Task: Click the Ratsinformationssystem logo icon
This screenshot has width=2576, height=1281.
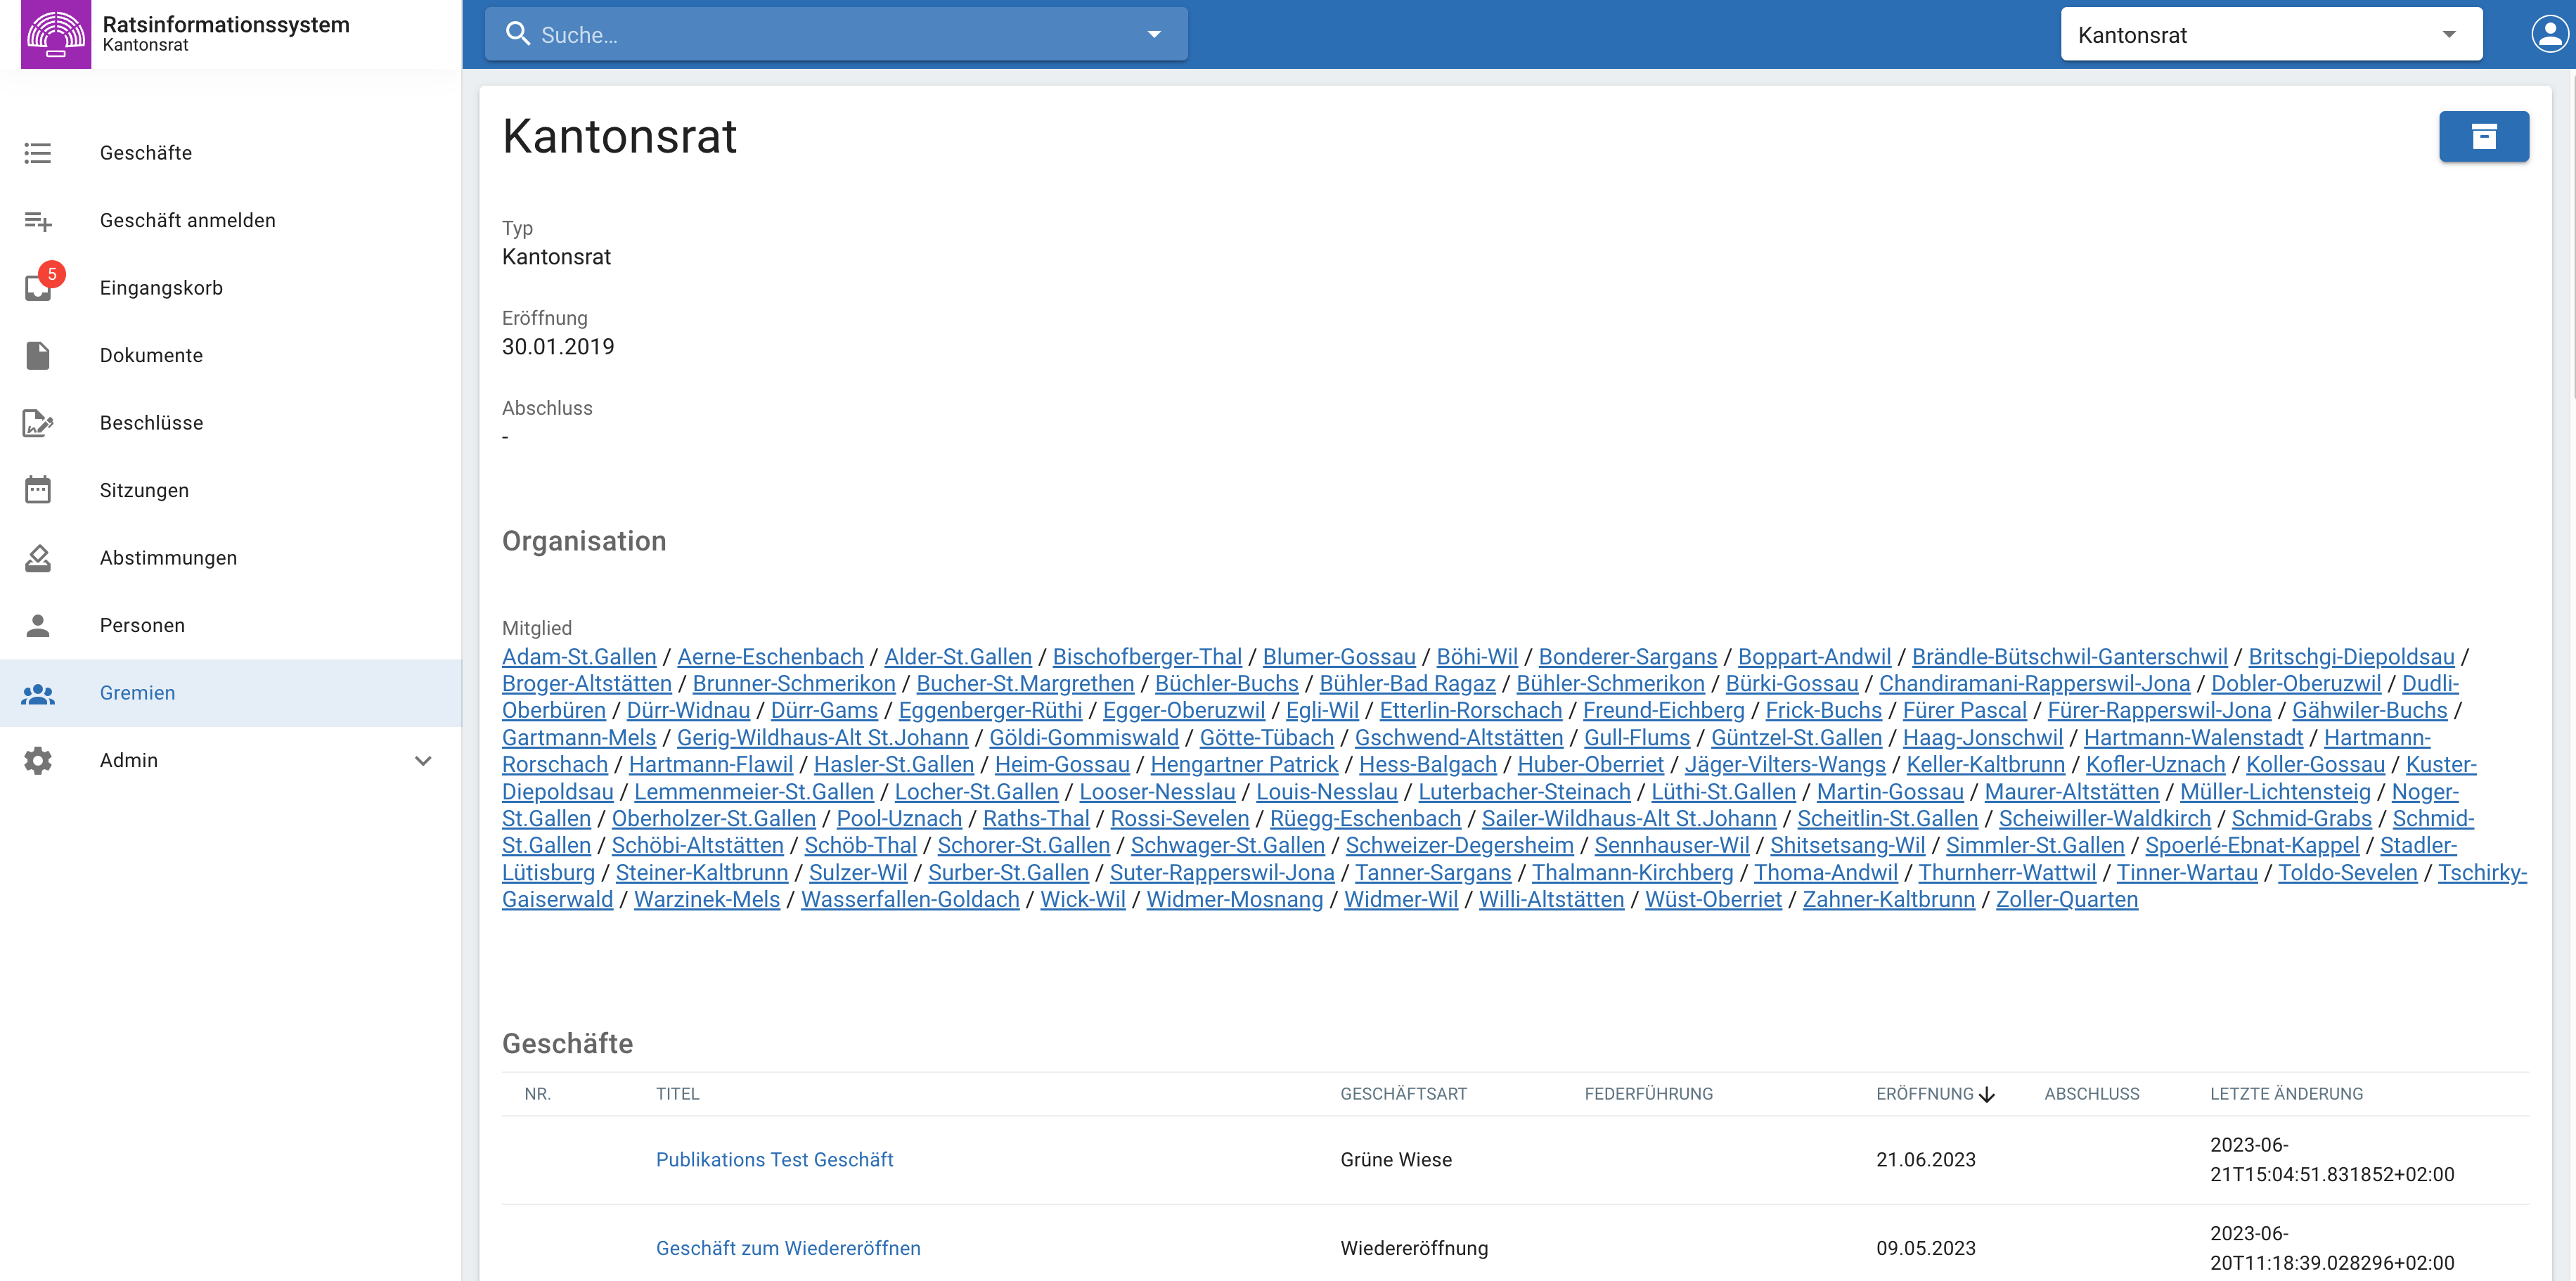Action: pos(56,34)
